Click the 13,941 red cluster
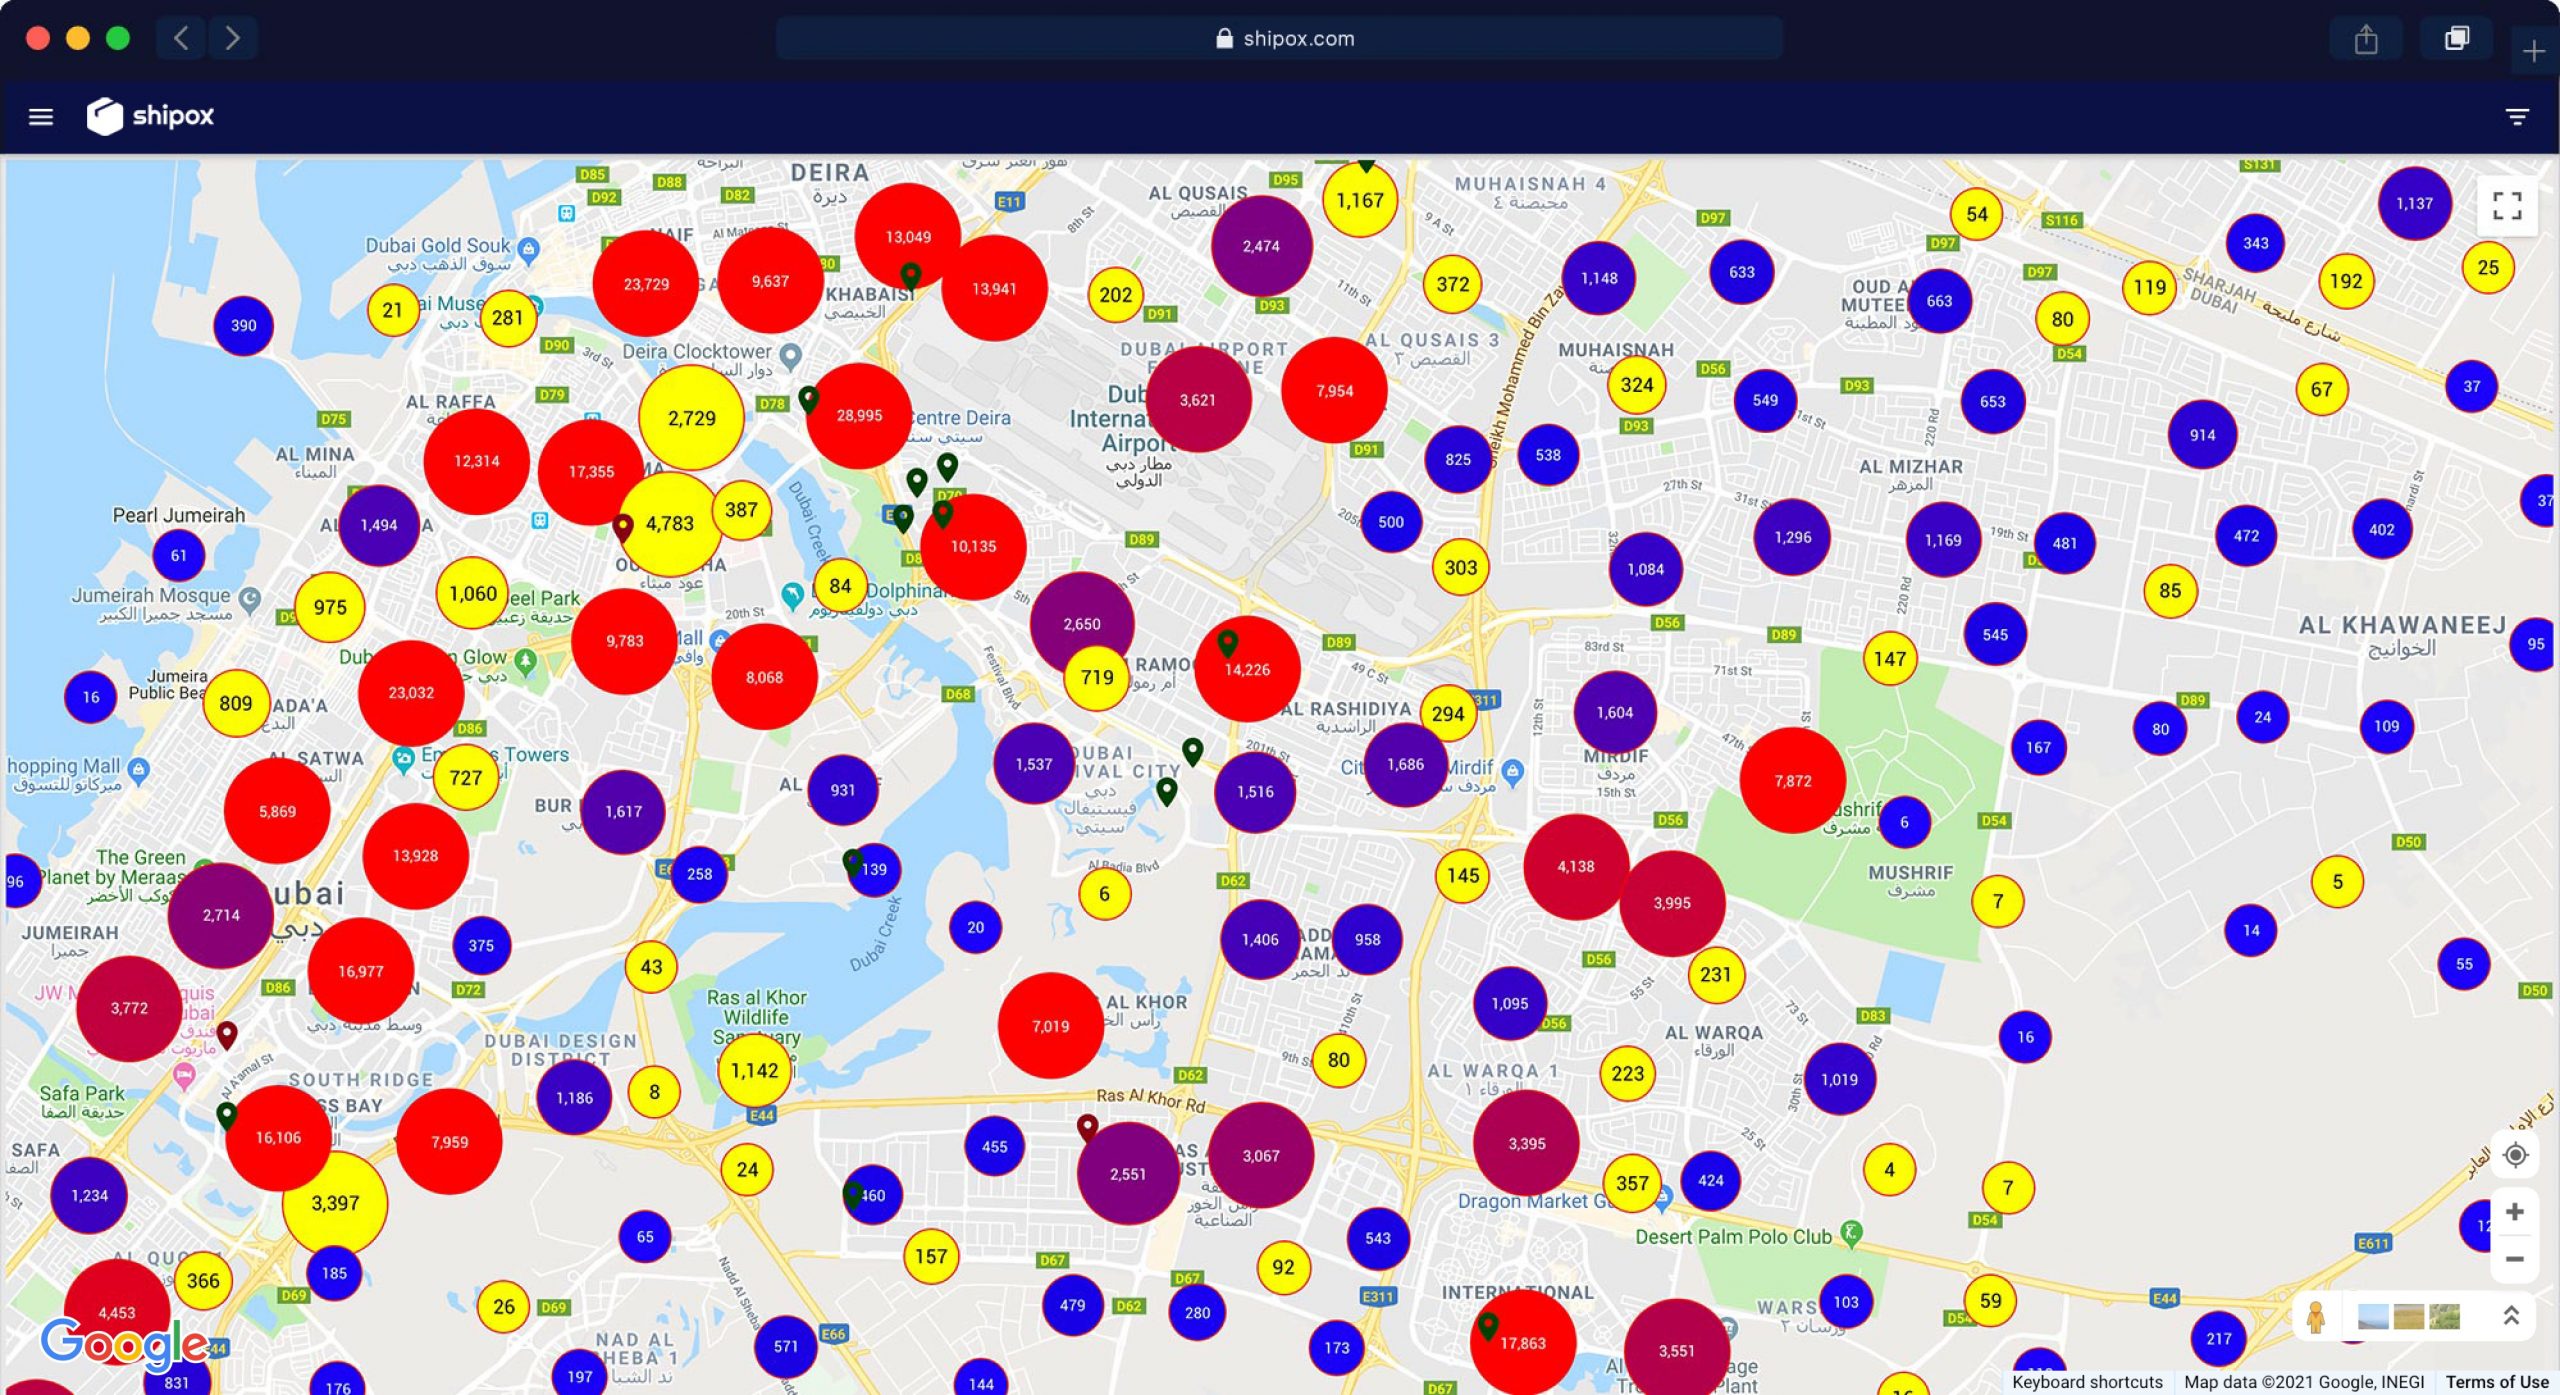2560x1395 pixels. 994,289
